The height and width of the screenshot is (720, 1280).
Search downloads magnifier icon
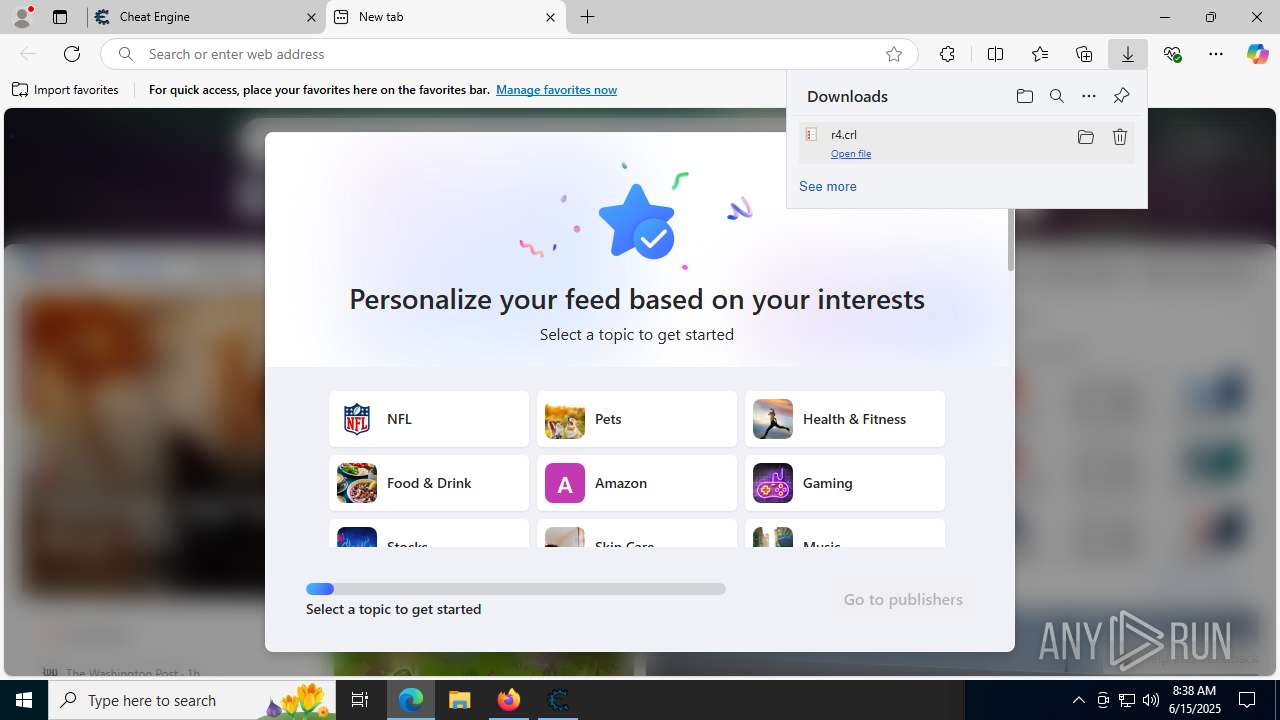(1057, 96)
